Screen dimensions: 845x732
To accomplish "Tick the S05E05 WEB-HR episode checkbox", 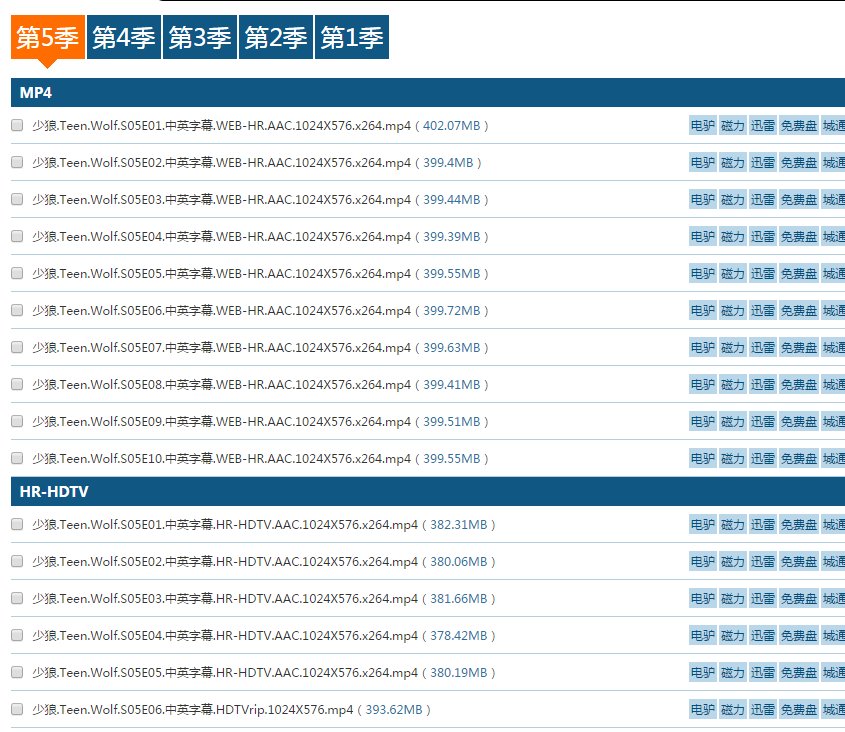I will tap(17, 274).
